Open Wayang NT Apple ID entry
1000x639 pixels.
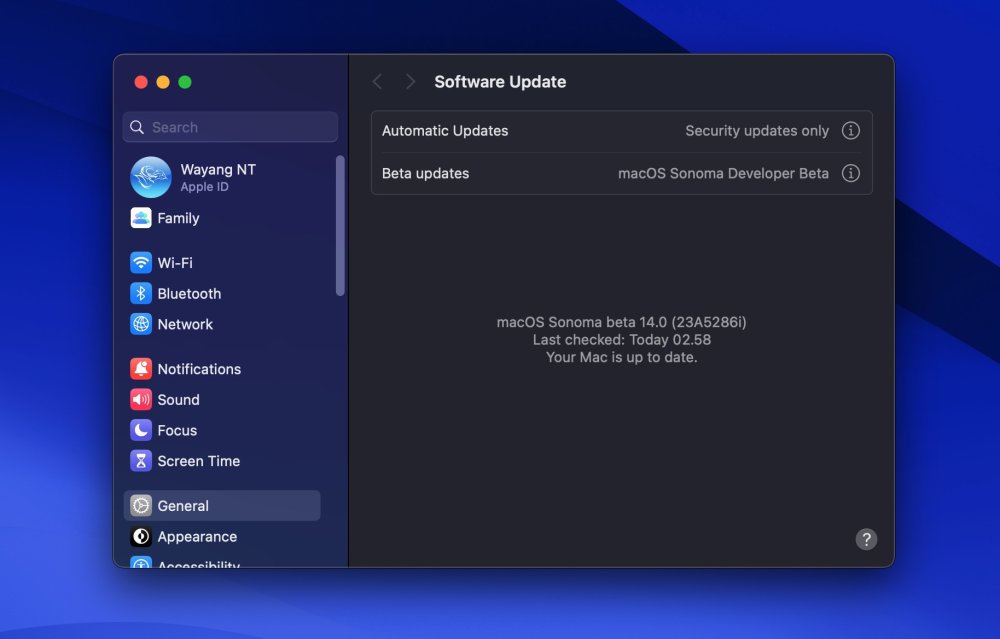(x=222, y=177)
